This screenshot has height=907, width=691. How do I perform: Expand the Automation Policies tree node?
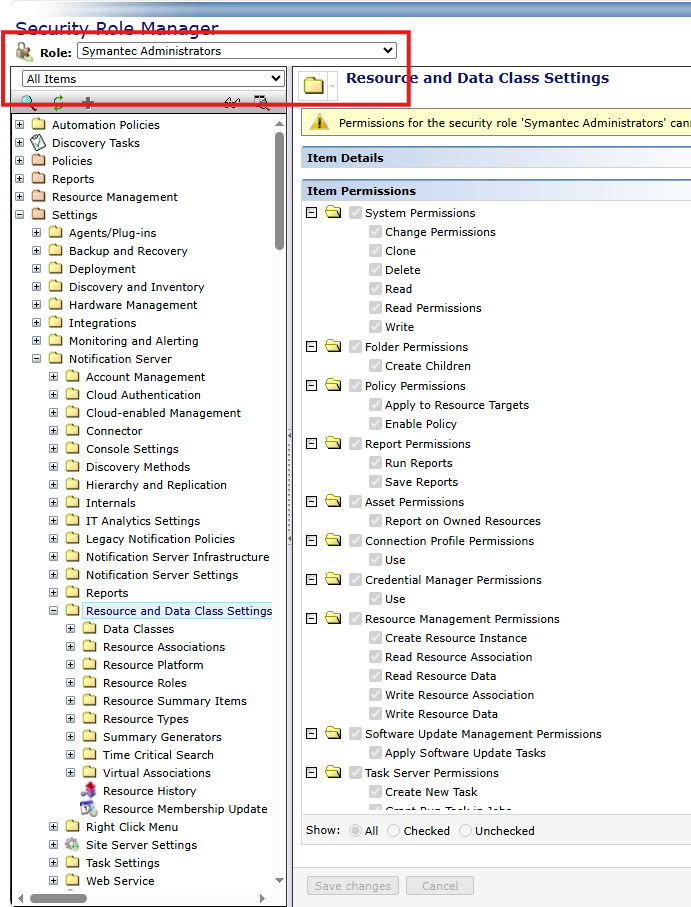[x=20, y=124]
